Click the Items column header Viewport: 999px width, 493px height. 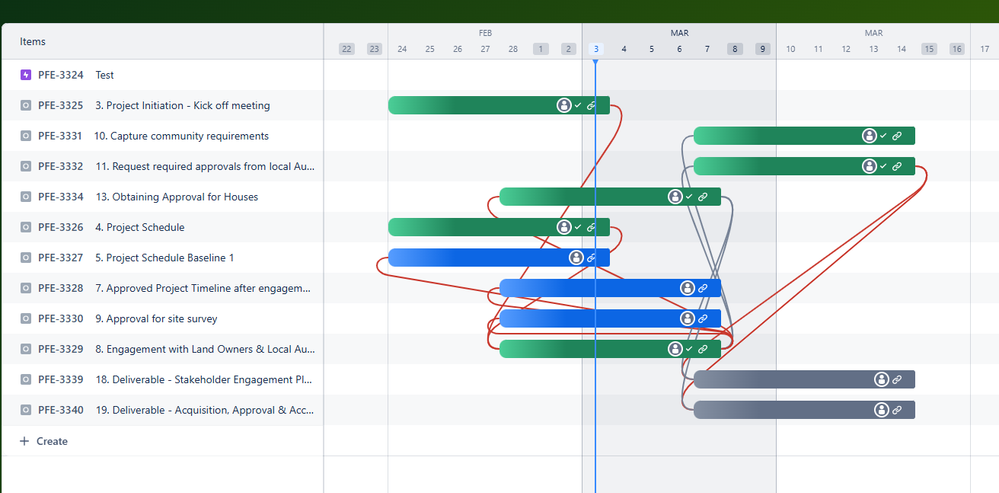(32, 41)
